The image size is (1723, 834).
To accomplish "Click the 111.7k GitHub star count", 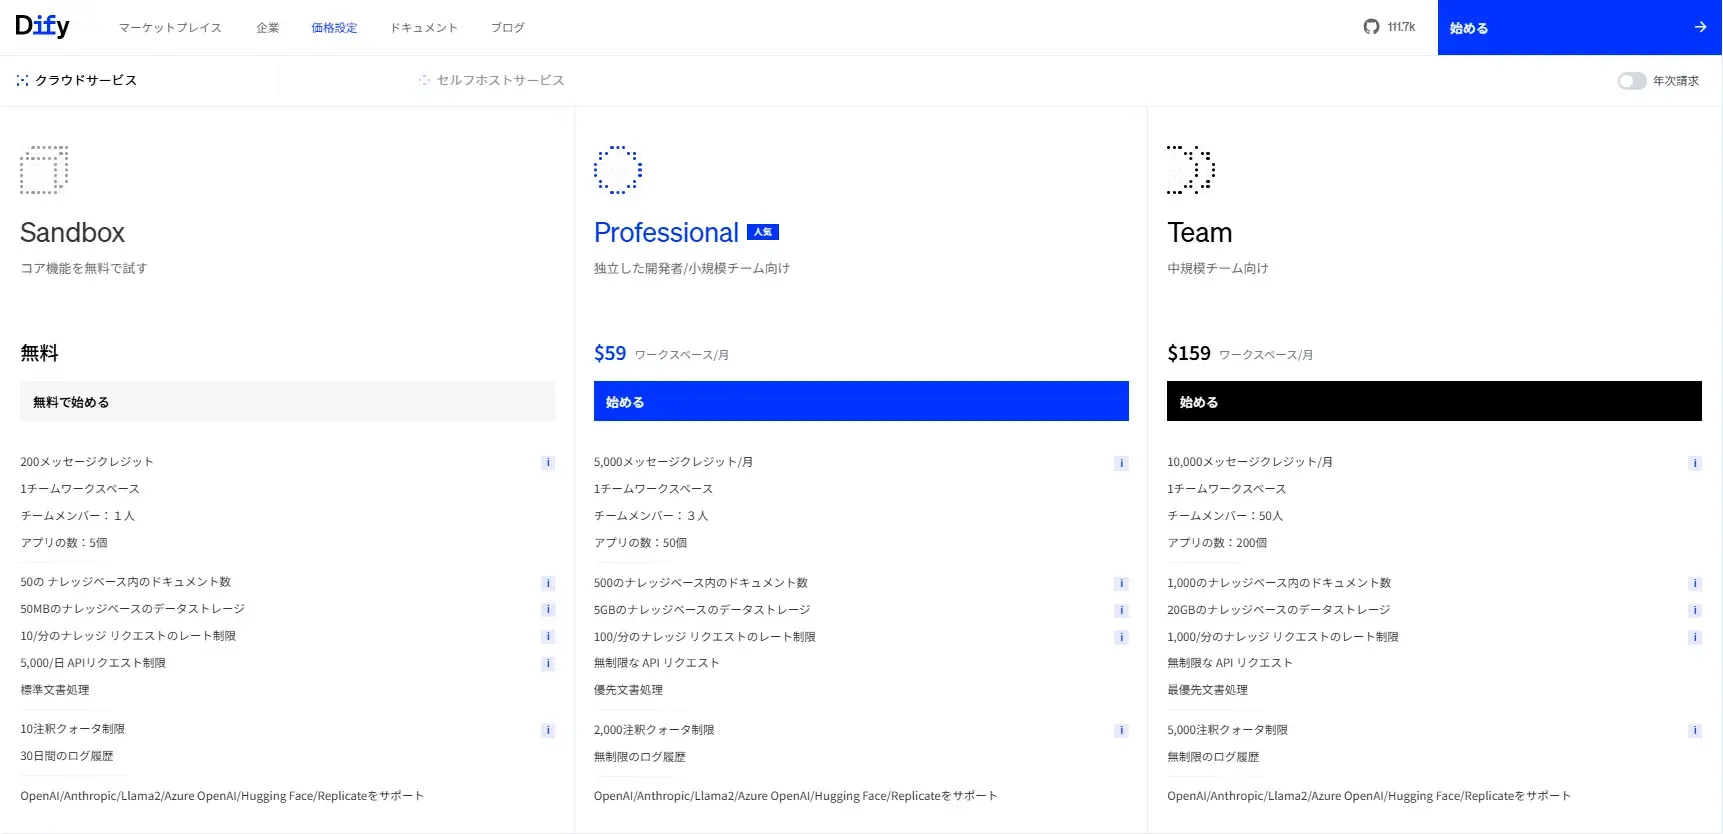I will point(1402,27).
